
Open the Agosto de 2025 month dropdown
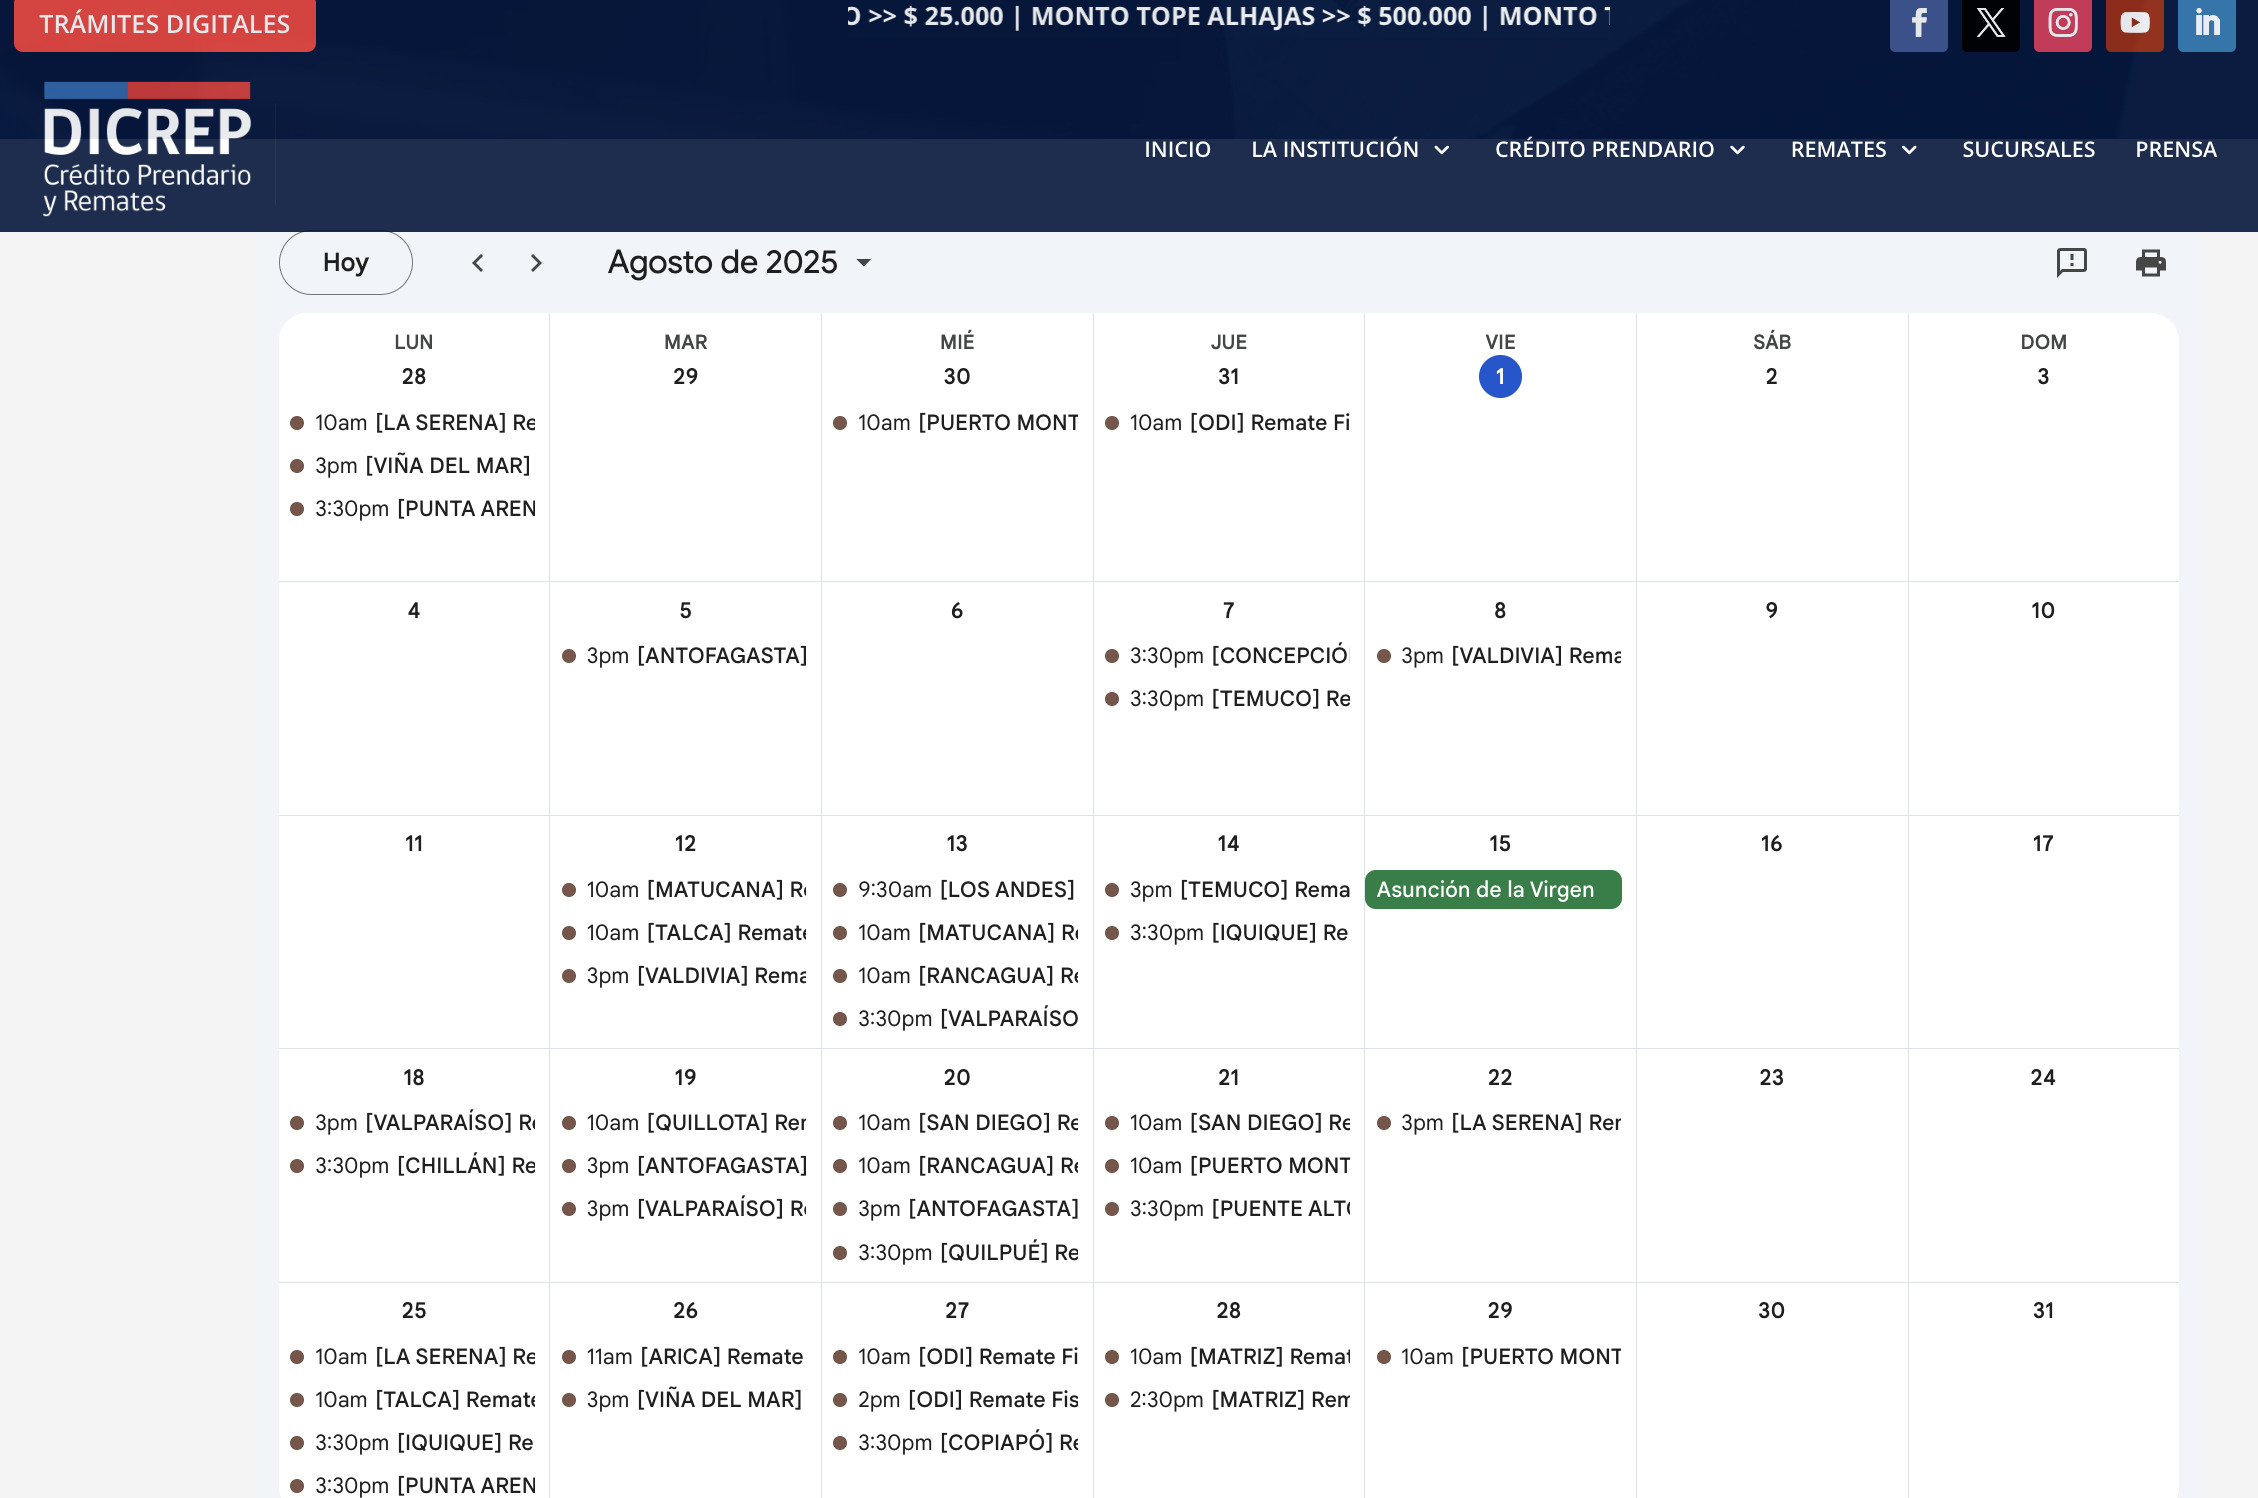tap(740, 263)
